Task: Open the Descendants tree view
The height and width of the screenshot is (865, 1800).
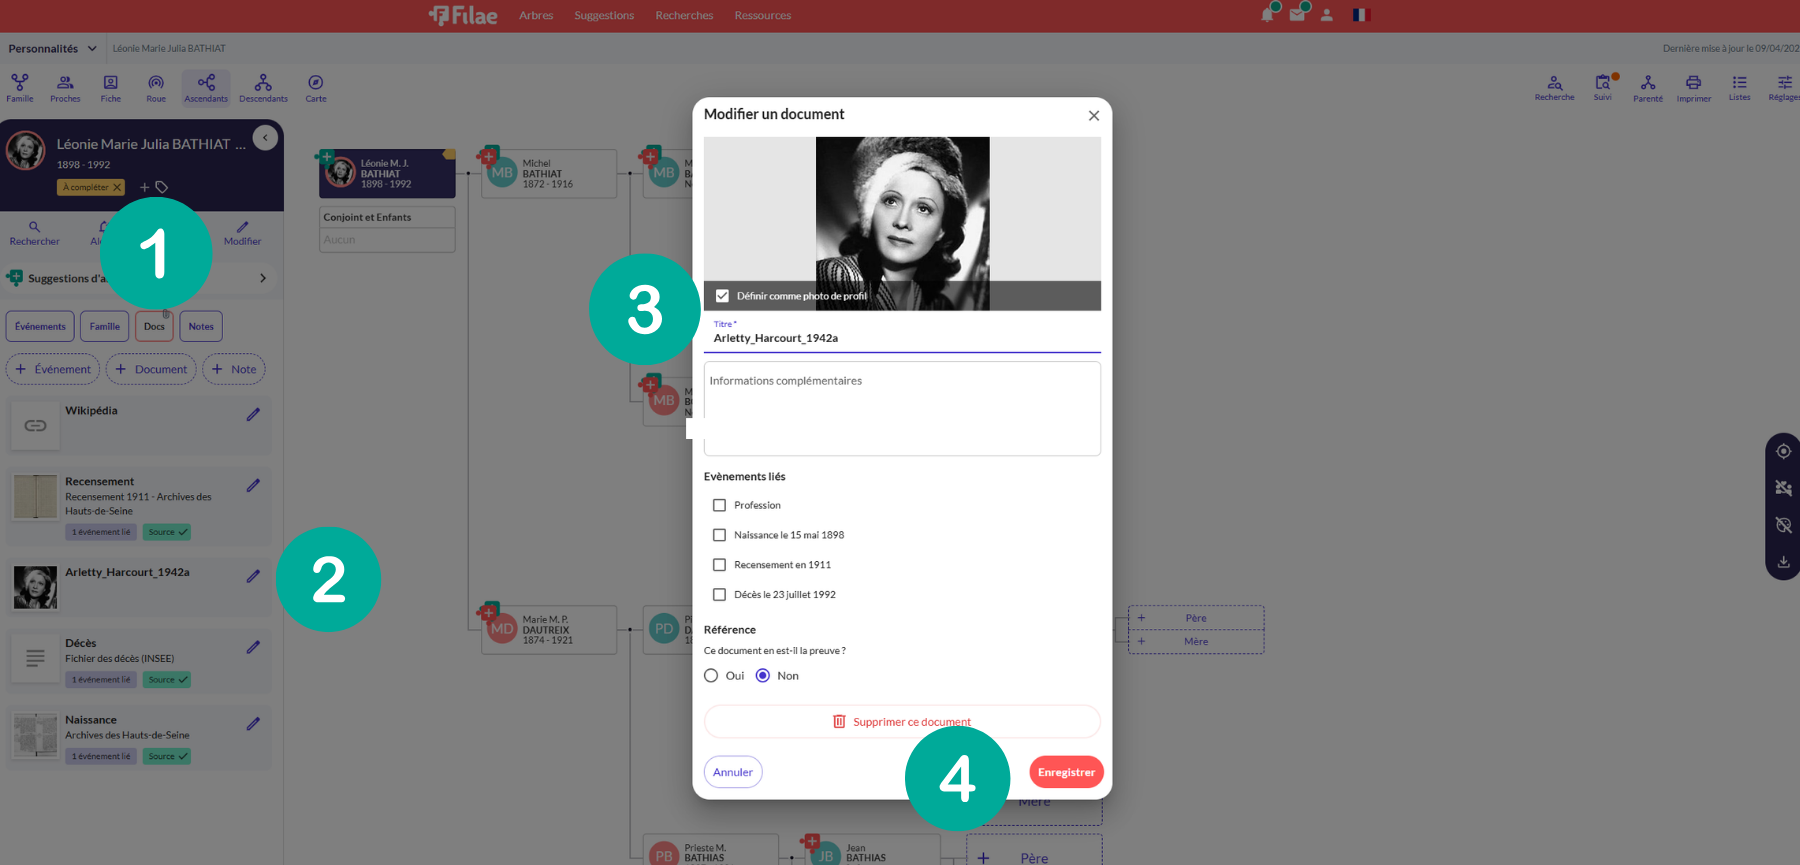Action: pyautogui.click(x=263, y=88)
